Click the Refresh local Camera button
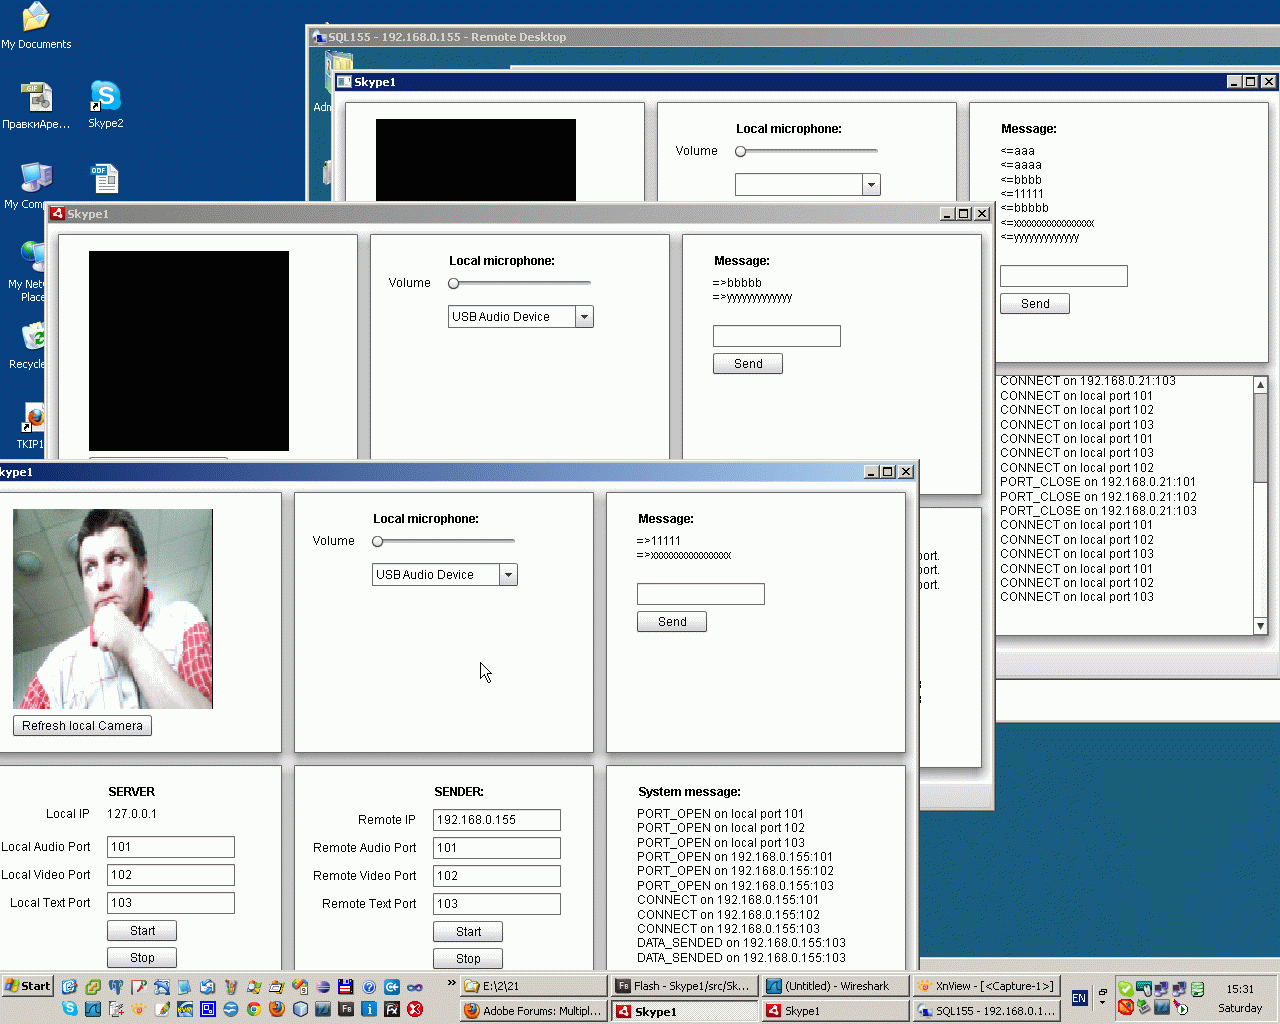This screenshot has width=1280, height=1024. click(83, 726)
